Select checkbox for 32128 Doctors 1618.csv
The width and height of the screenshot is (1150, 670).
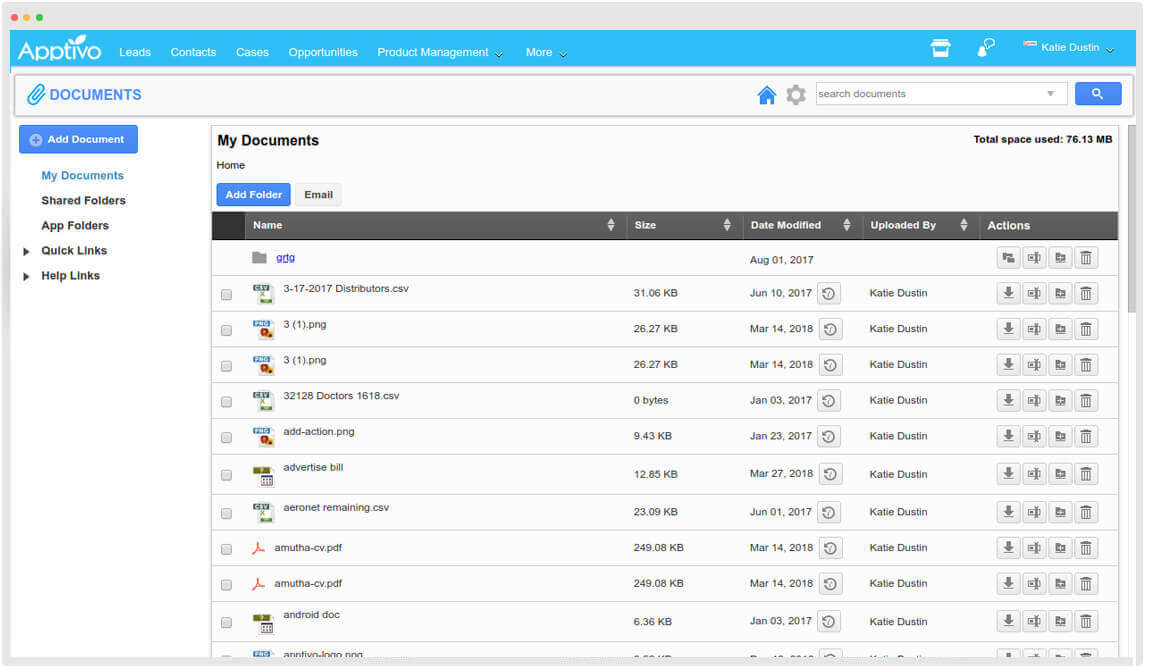coord(226,402)
